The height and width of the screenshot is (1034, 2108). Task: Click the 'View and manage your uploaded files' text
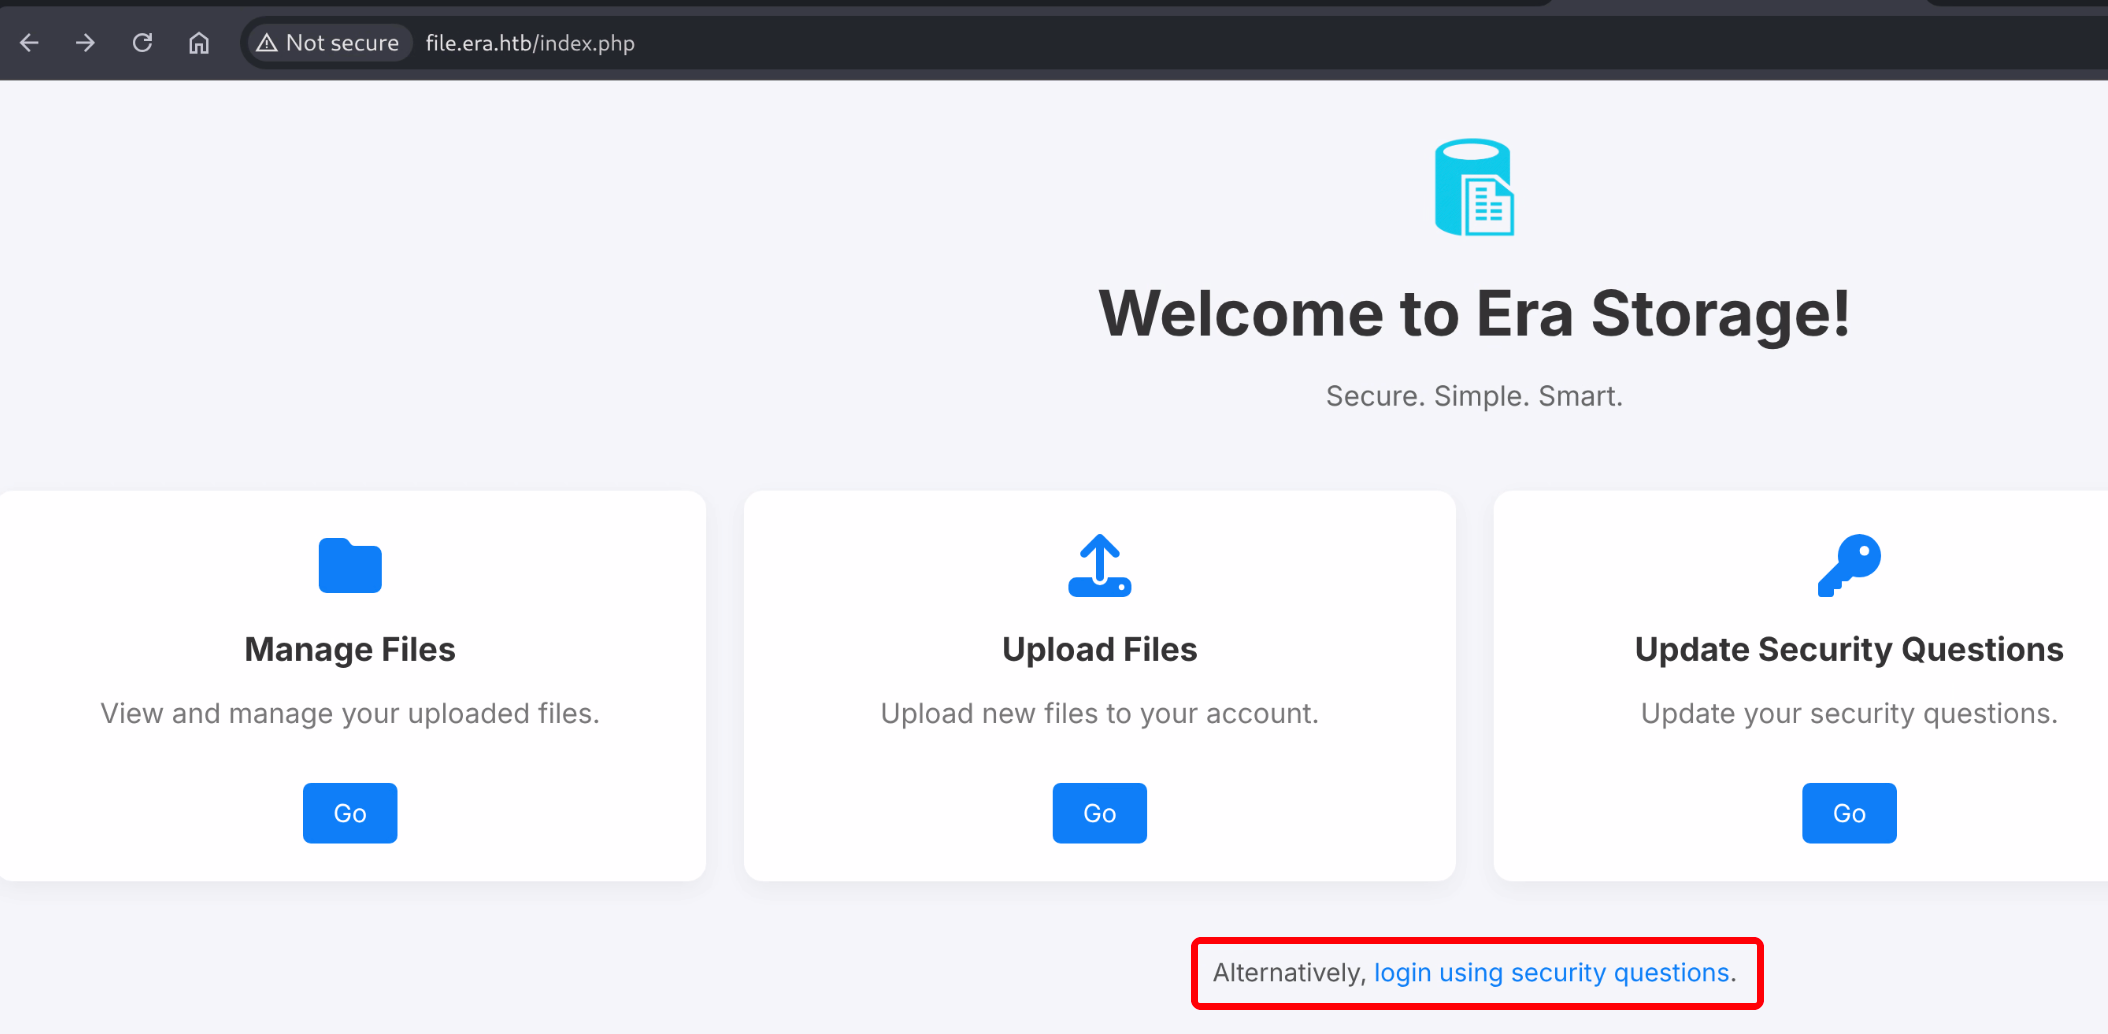pyautogui.click(x=350, y=714)
